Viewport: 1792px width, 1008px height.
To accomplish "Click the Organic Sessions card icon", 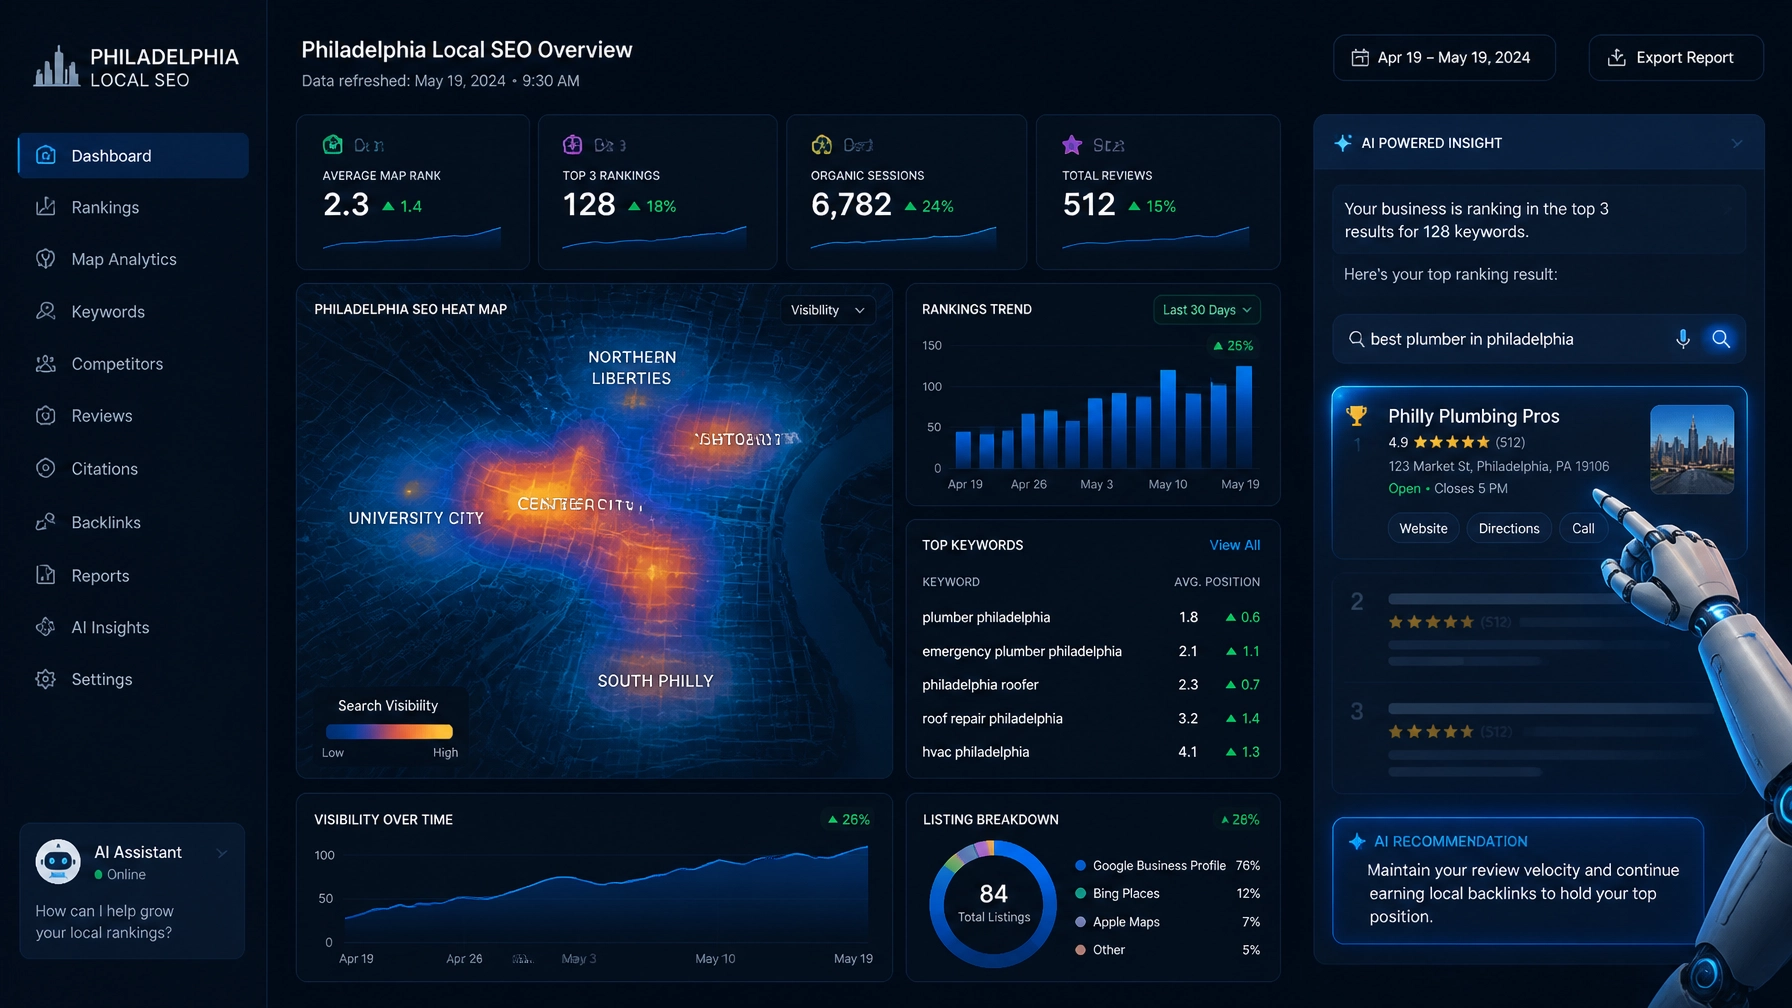I will tap(822, 145).
